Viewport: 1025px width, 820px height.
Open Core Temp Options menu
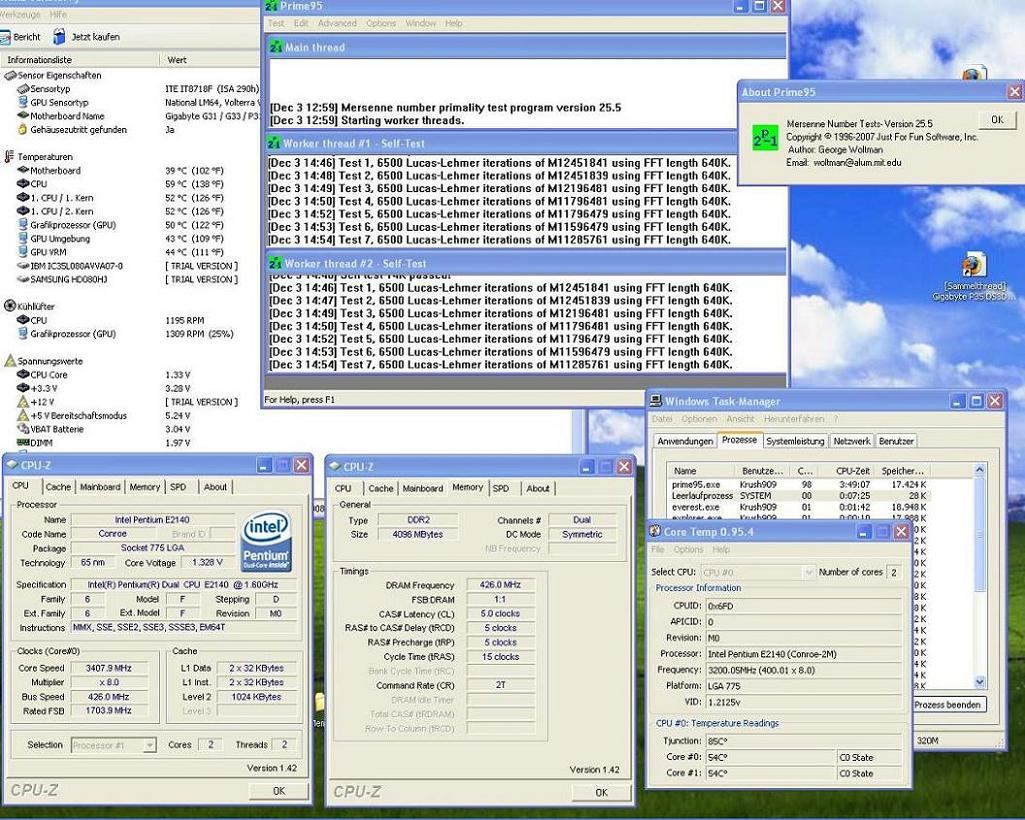(x=688, y=550)
